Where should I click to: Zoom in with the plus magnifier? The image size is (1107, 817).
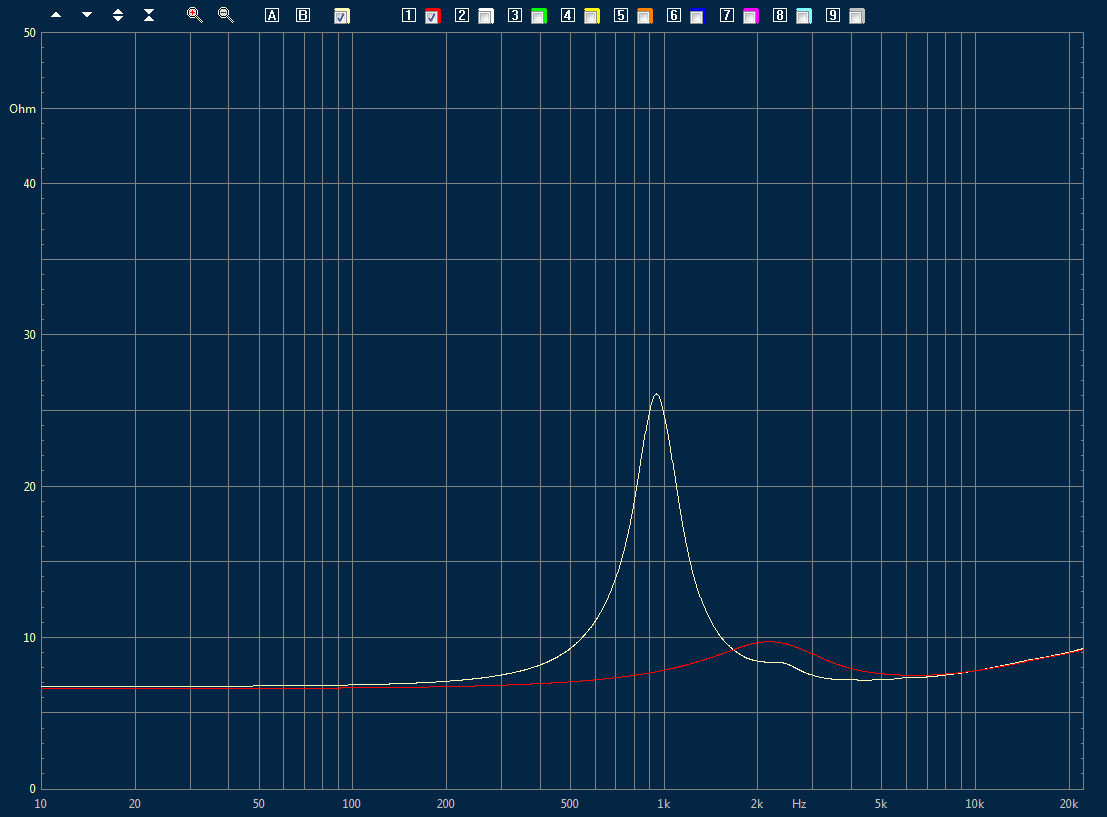pos(194,15)
